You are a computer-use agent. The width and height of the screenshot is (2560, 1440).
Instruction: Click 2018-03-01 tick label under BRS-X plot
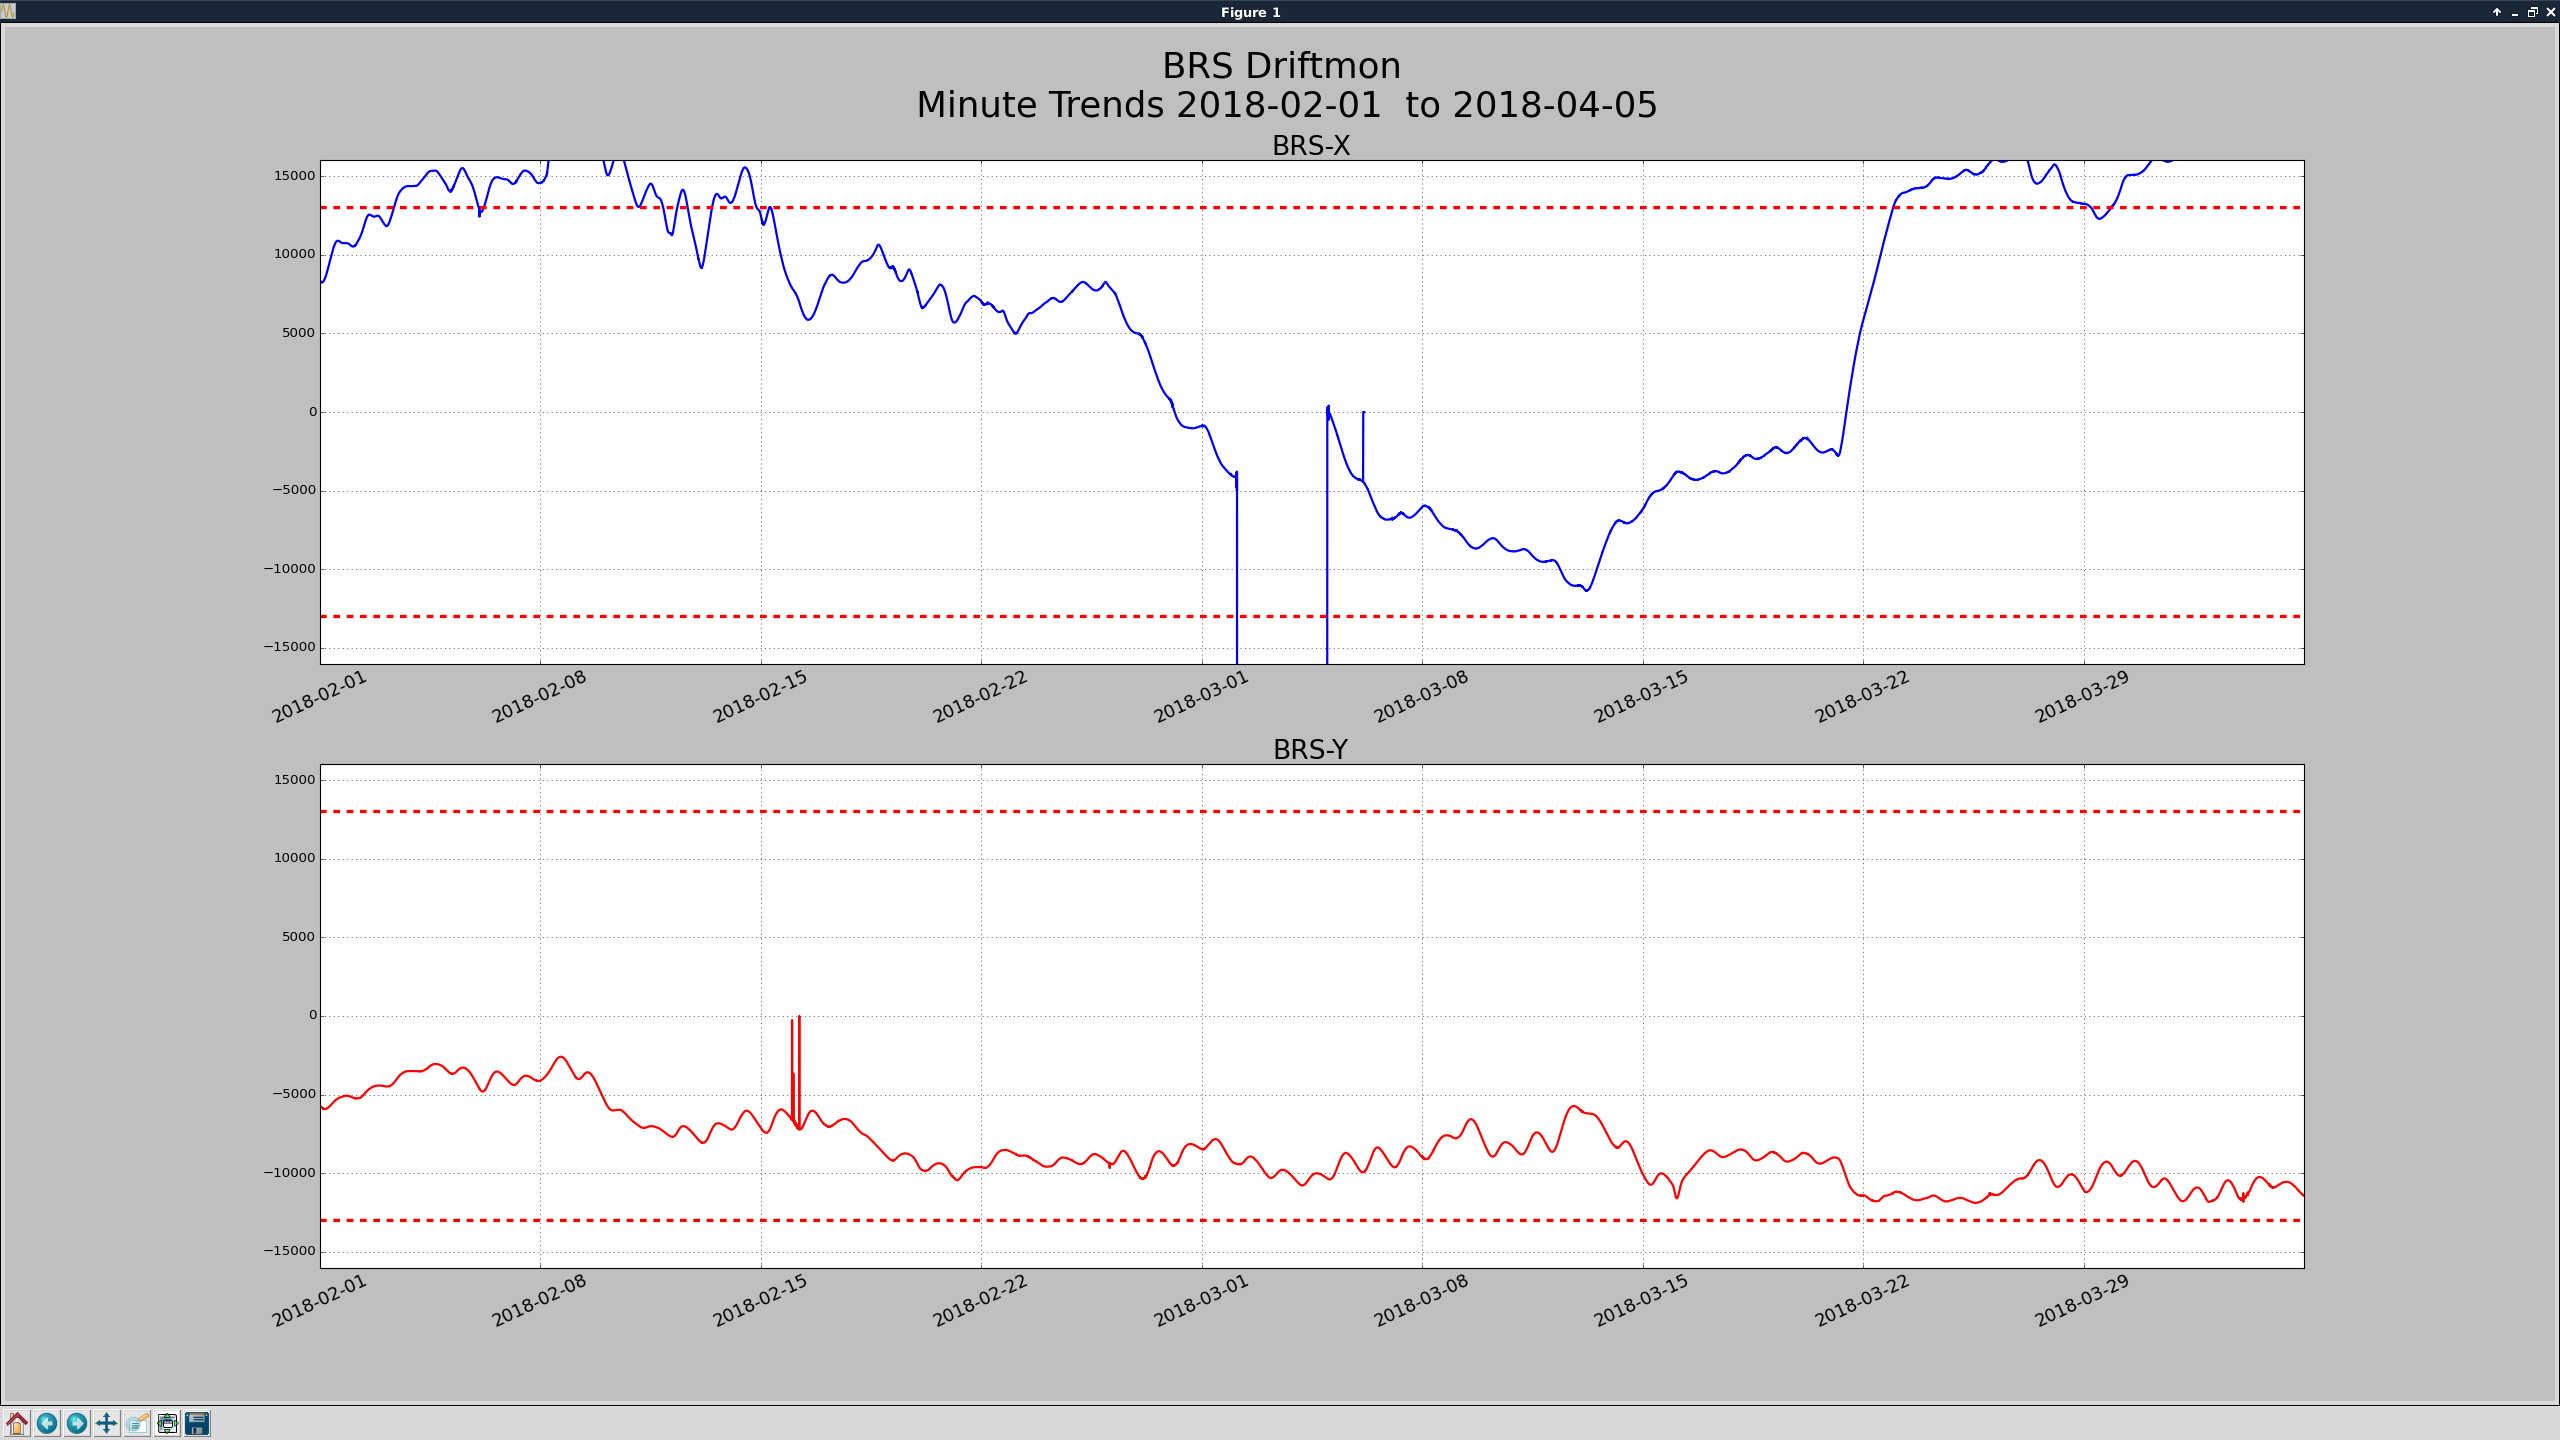point(1201,697)
